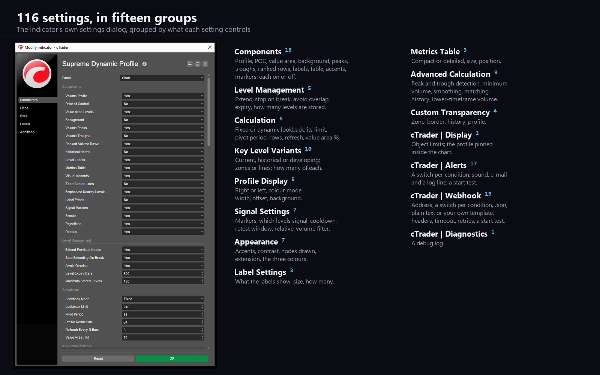
Task: Click the Level Management group heading
Action: [269, 90]
